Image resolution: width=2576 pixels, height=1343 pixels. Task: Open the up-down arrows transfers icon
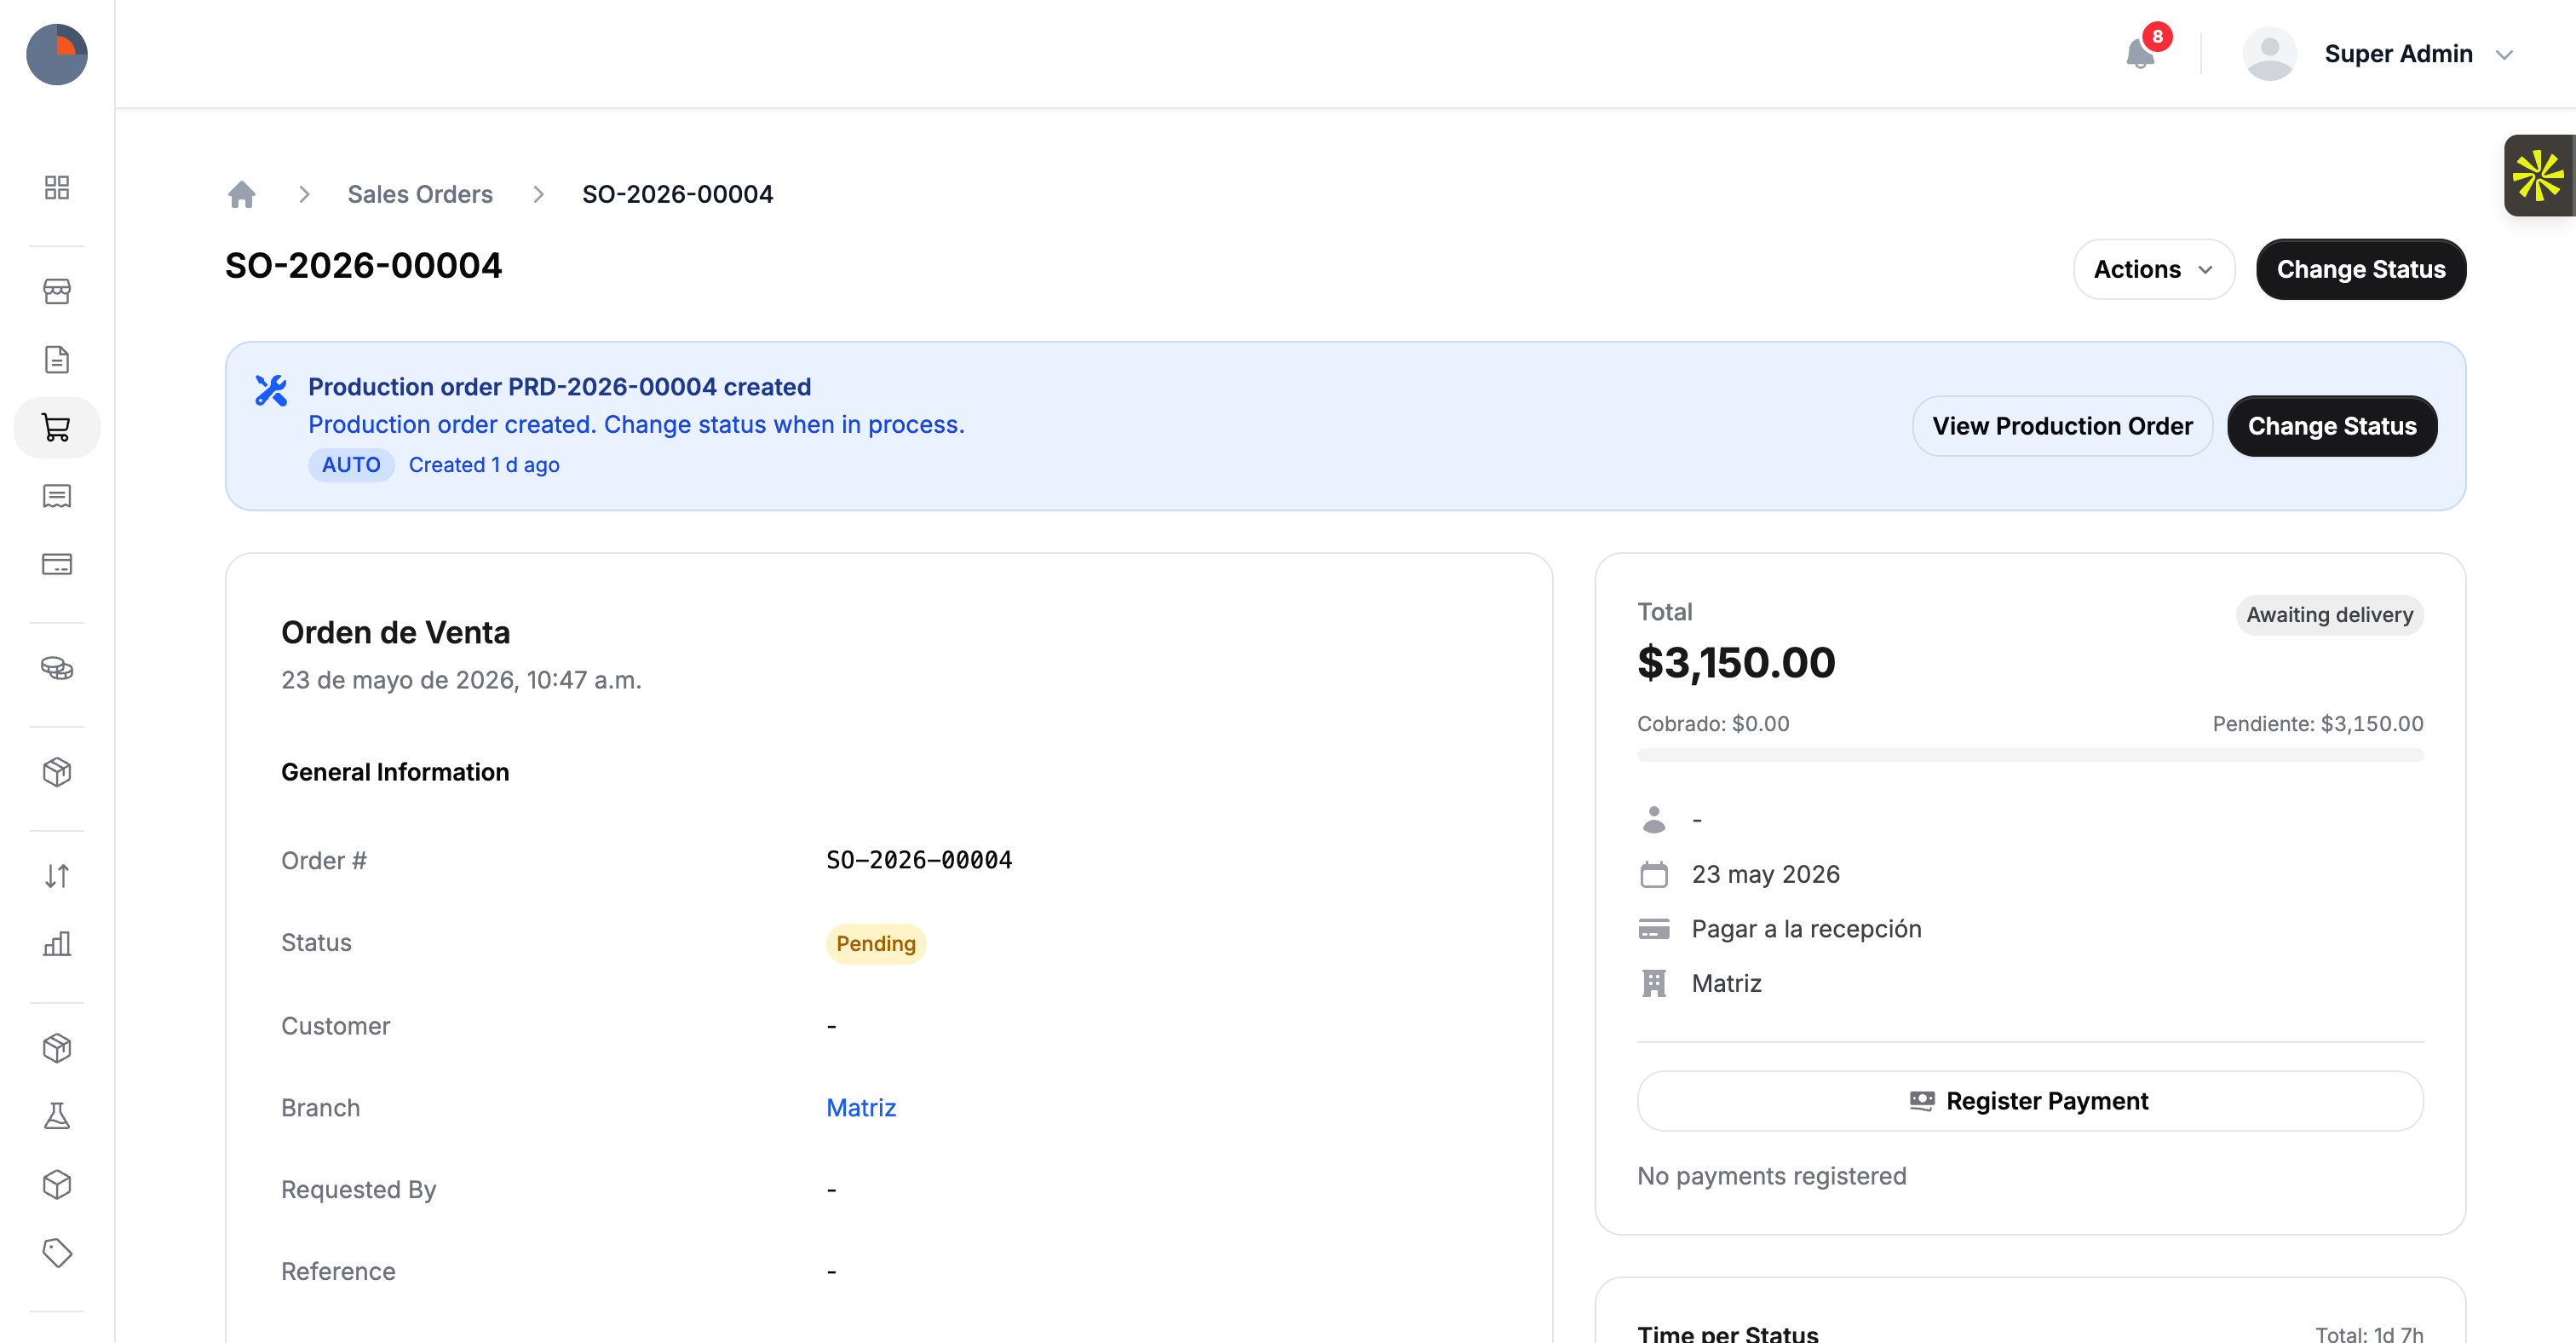click(57, 875)
